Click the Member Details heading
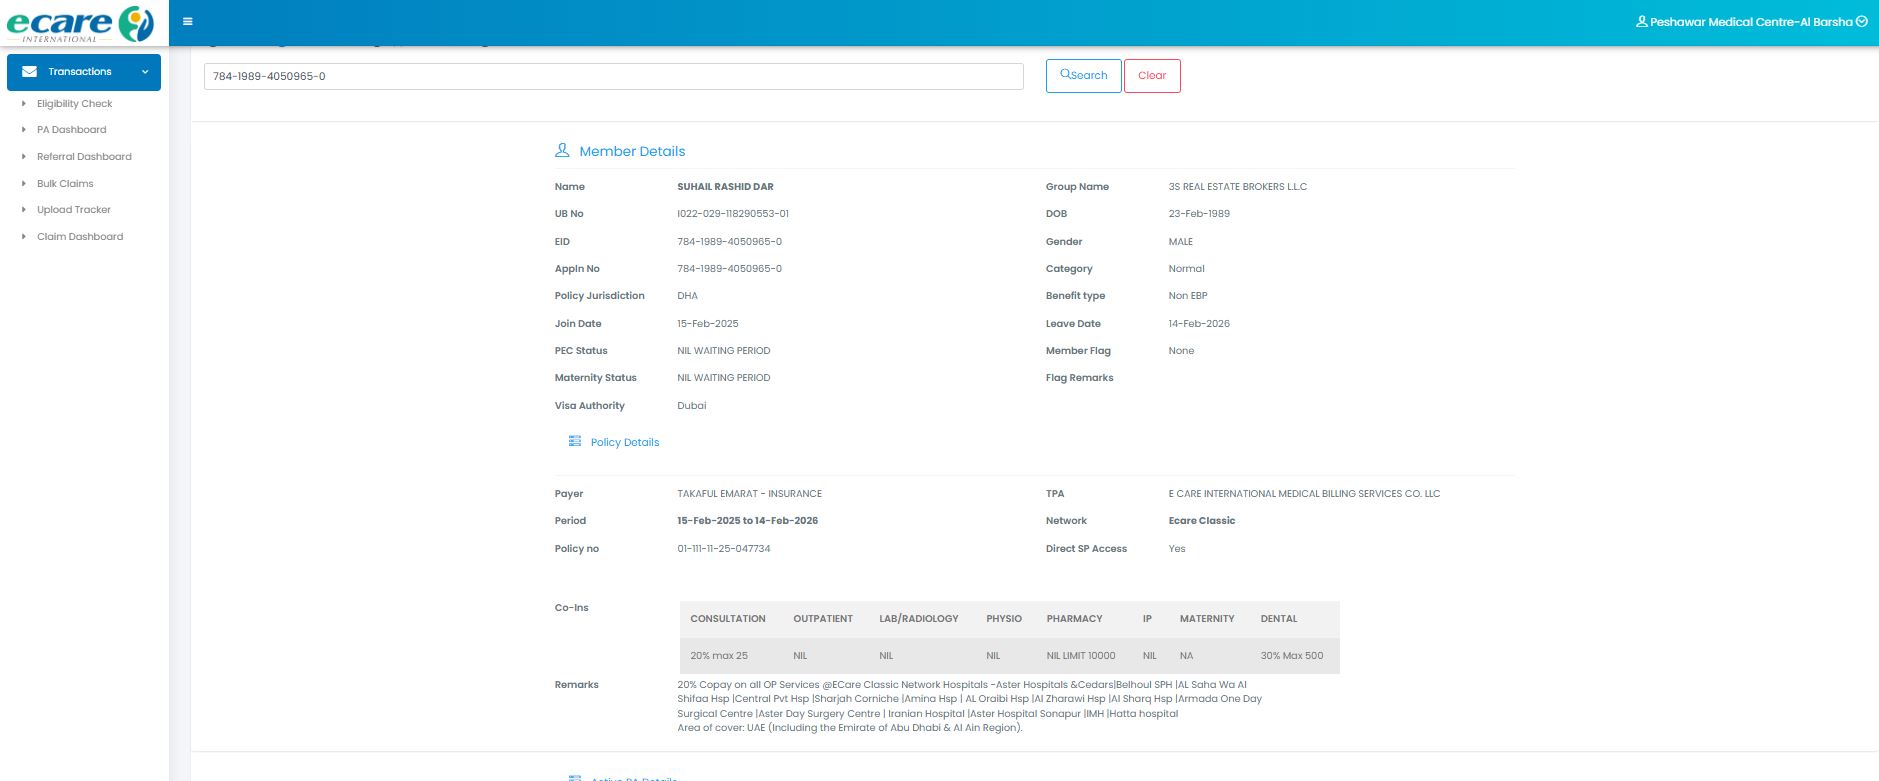The height and width of the screenshot is (781, 1879). [x=632, y=151]
